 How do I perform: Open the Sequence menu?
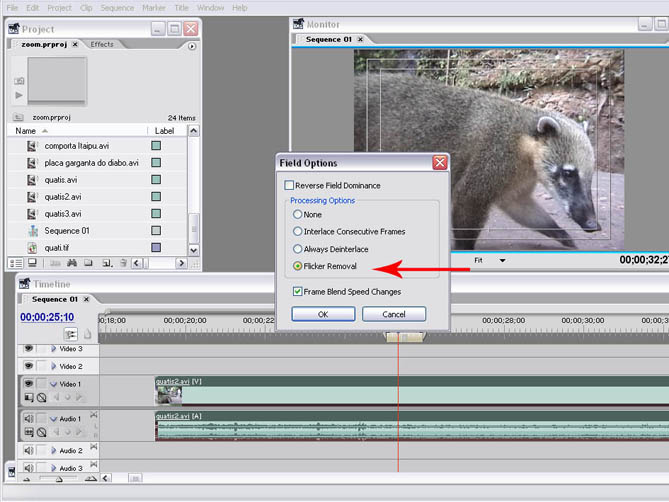[x=117, y=7]
